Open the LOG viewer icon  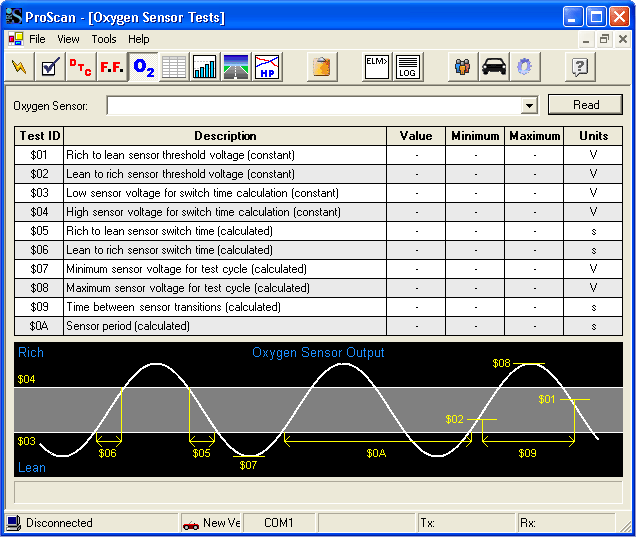[408, 67]
